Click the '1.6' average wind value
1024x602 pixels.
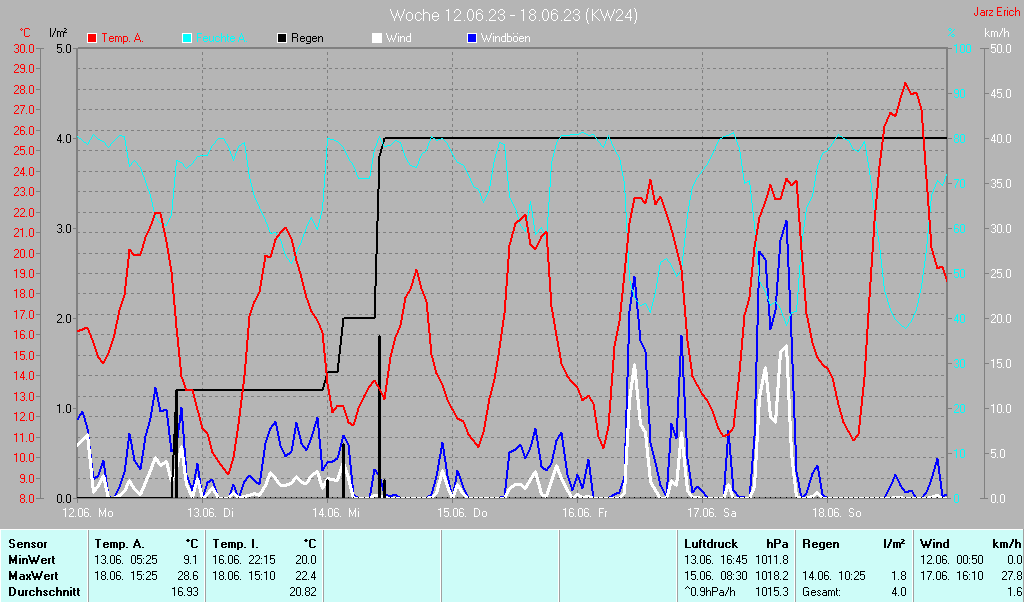click(1014, 593)
